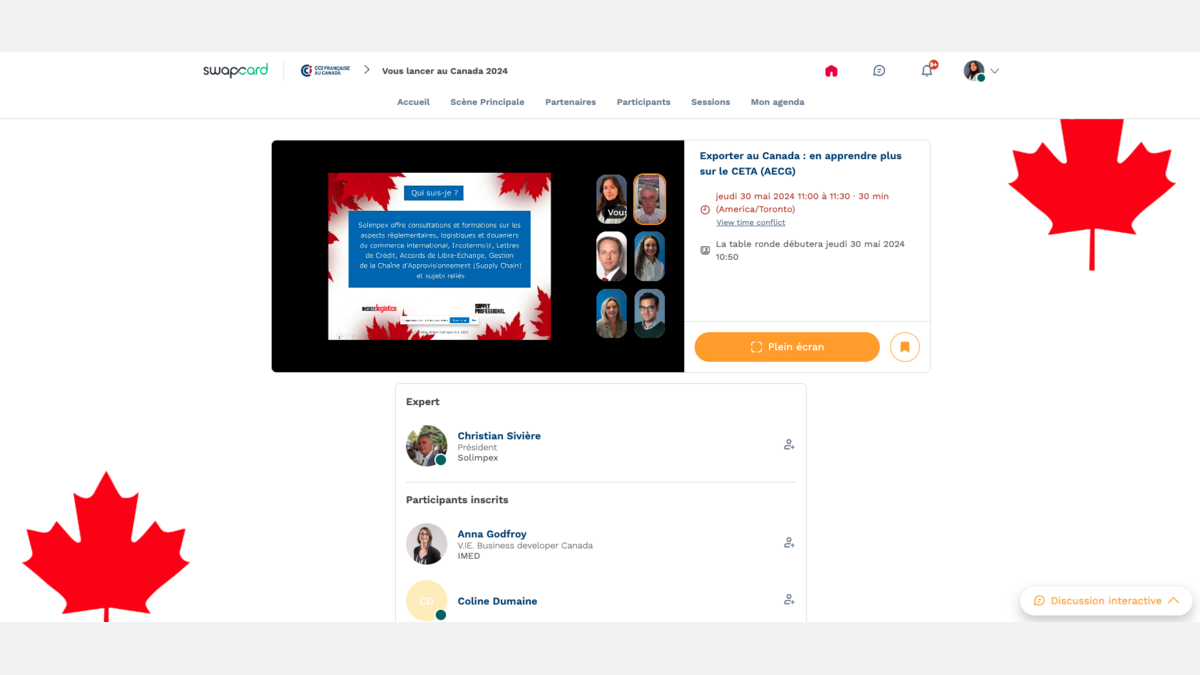Open the notifications bell
The width and height of the screenshot is (1200, 675).
(927, 71)
